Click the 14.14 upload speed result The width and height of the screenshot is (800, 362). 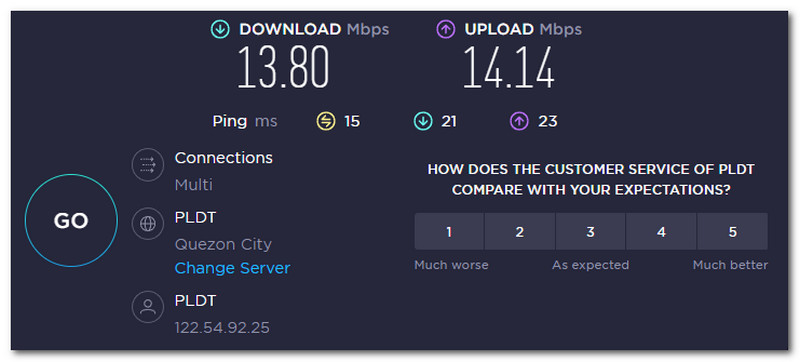tap(509, 67)
